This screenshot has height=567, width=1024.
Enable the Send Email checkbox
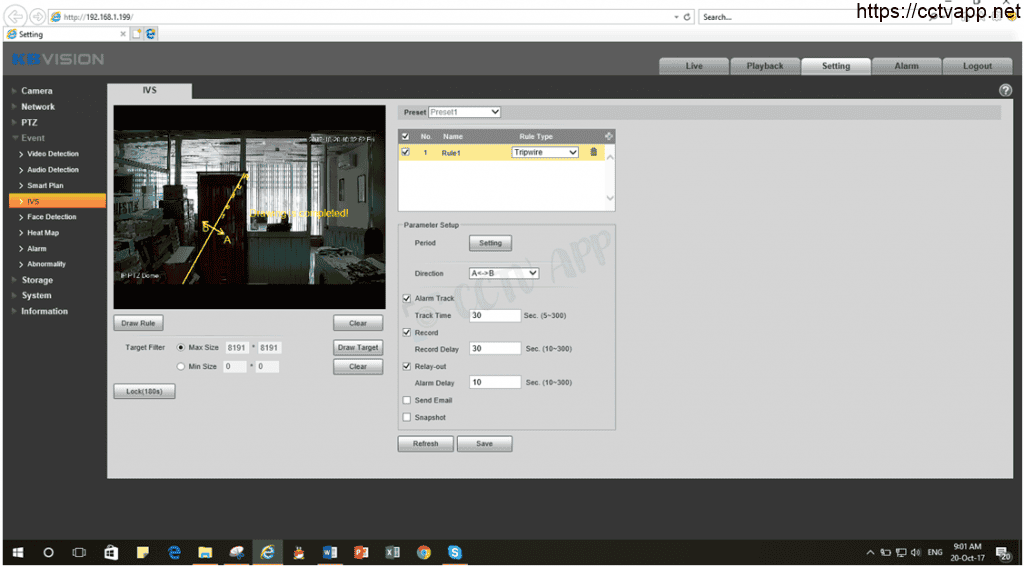[x=406, y=400]
